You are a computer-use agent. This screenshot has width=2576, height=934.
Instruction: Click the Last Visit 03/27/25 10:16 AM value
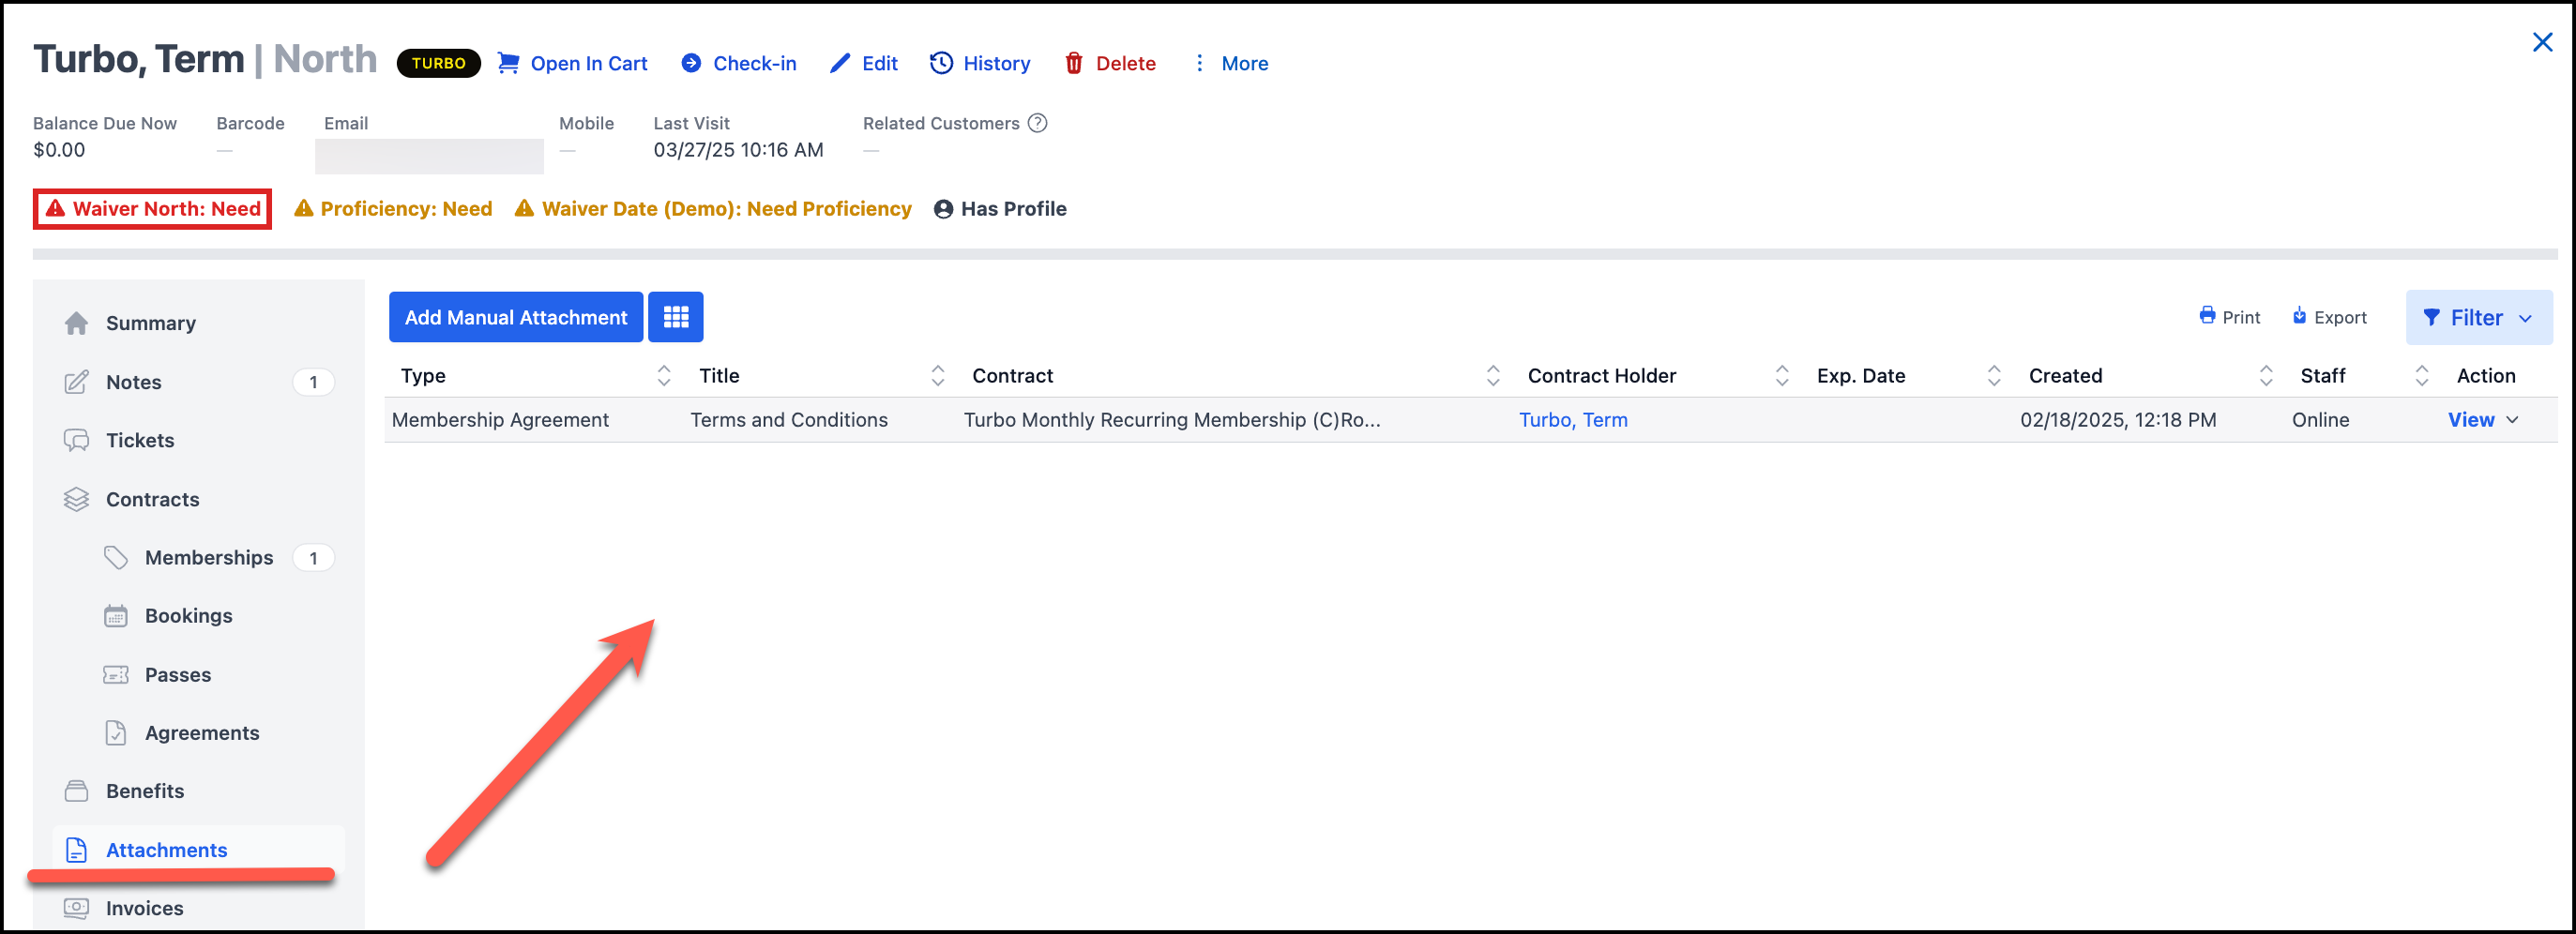click(738, 150)
